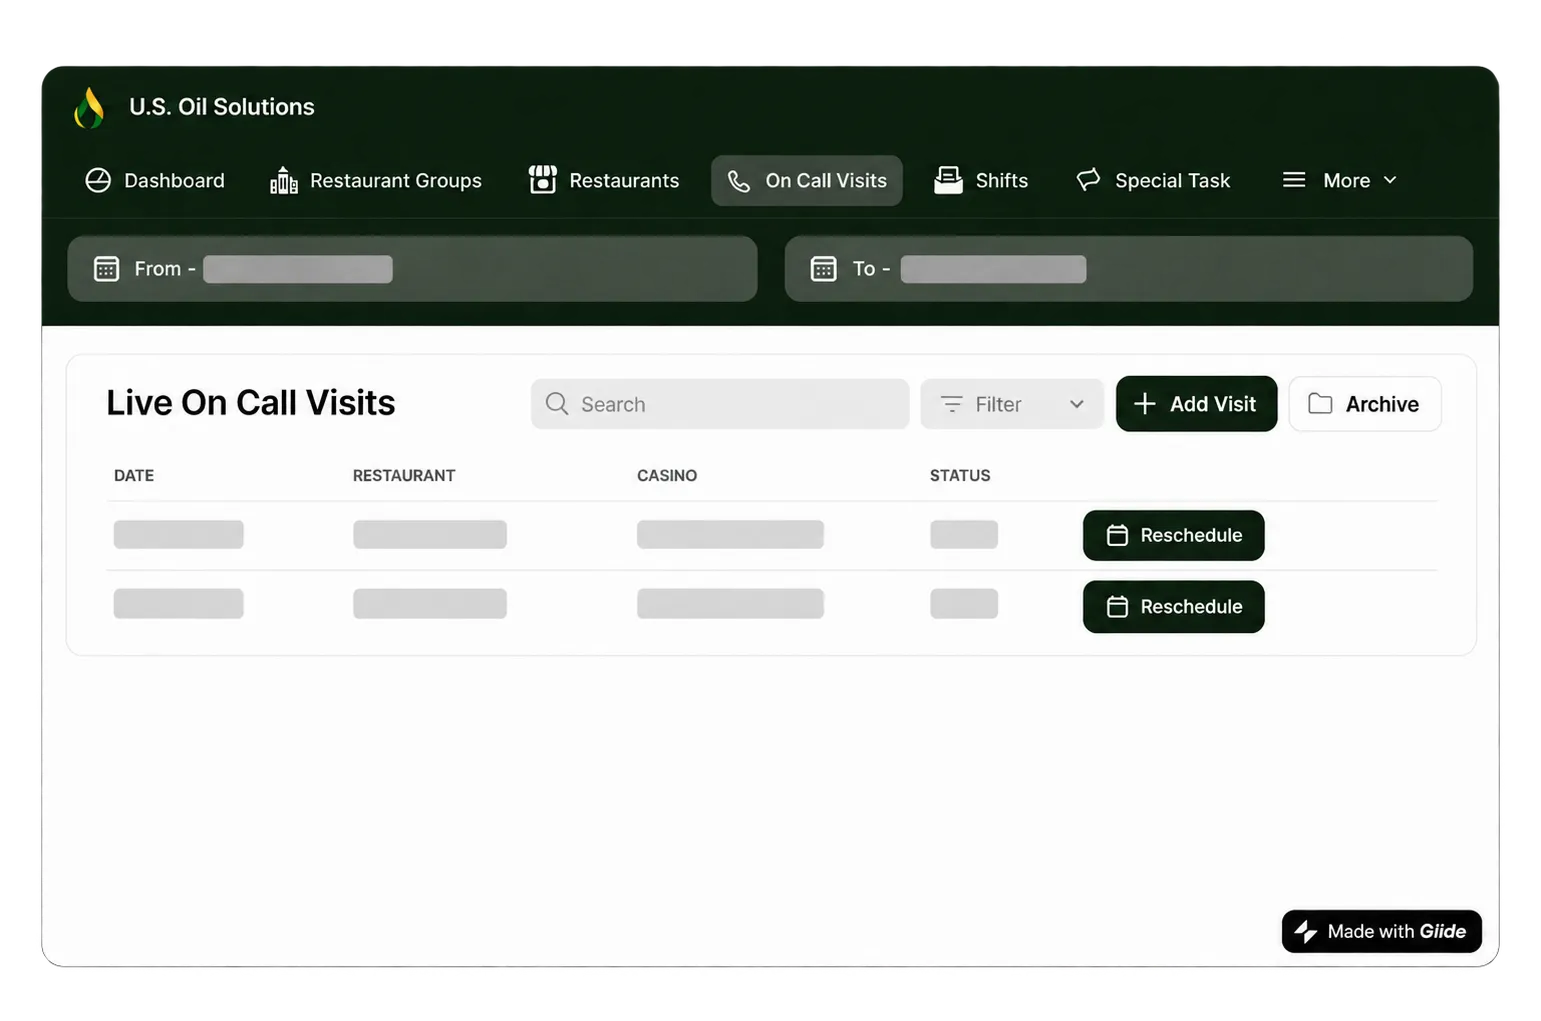Click the Dashboard gauge icon
1541x1021 pixels.
point(98,180)
